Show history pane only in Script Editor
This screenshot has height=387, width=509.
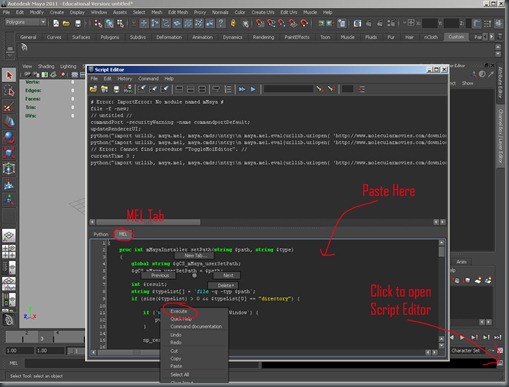(179, 89)
